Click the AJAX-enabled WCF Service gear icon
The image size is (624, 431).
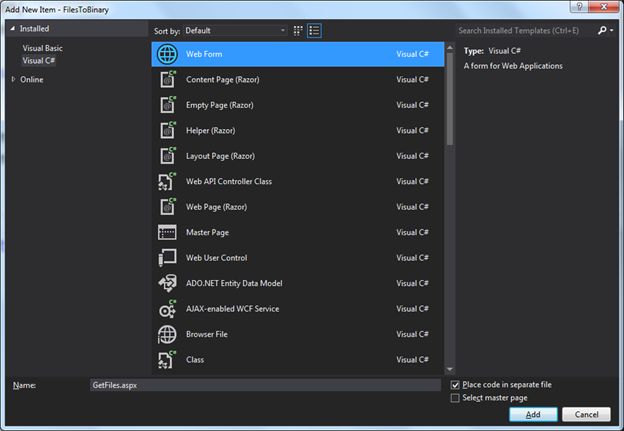click(x=167, y=309)
